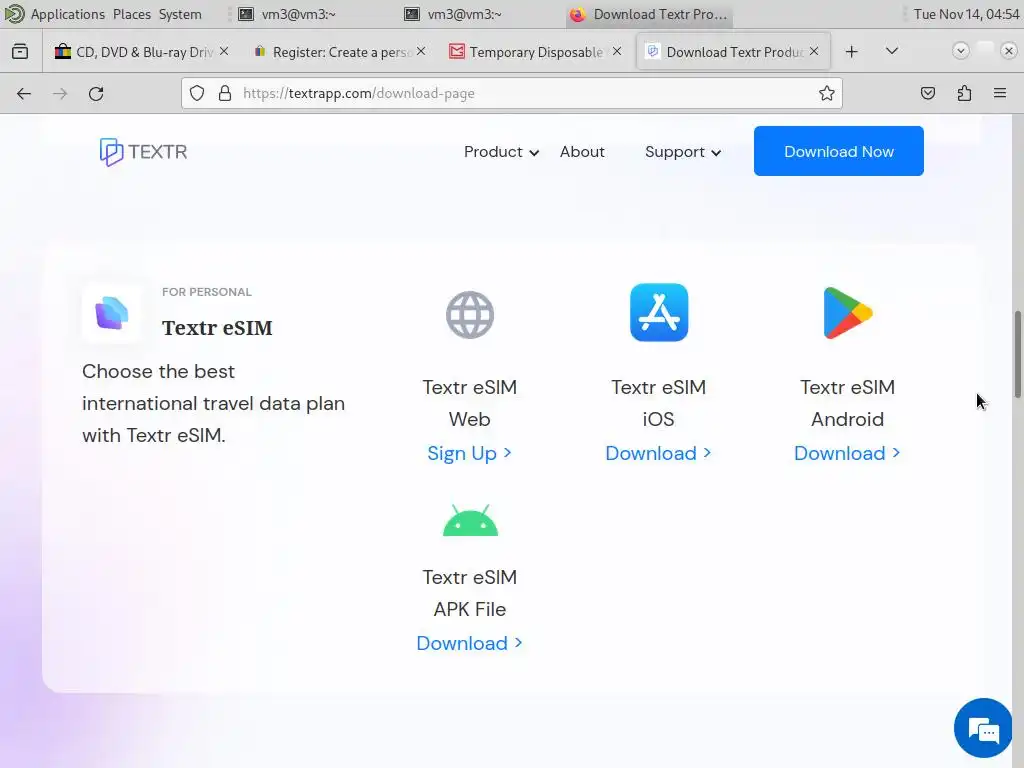Click the FOR PERSONAL label
Screen dimensions: 1024x768
206,292
